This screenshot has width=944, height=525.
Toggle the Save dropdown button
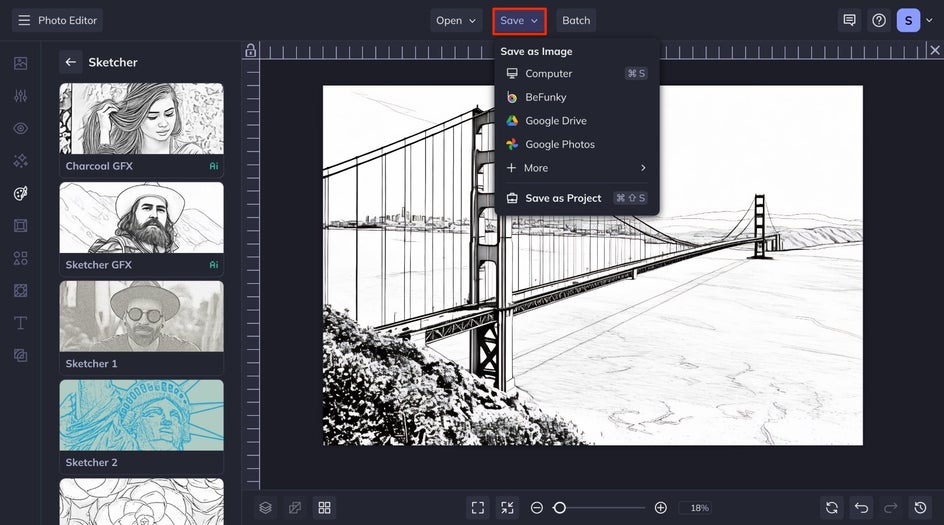tap(519, 20)
